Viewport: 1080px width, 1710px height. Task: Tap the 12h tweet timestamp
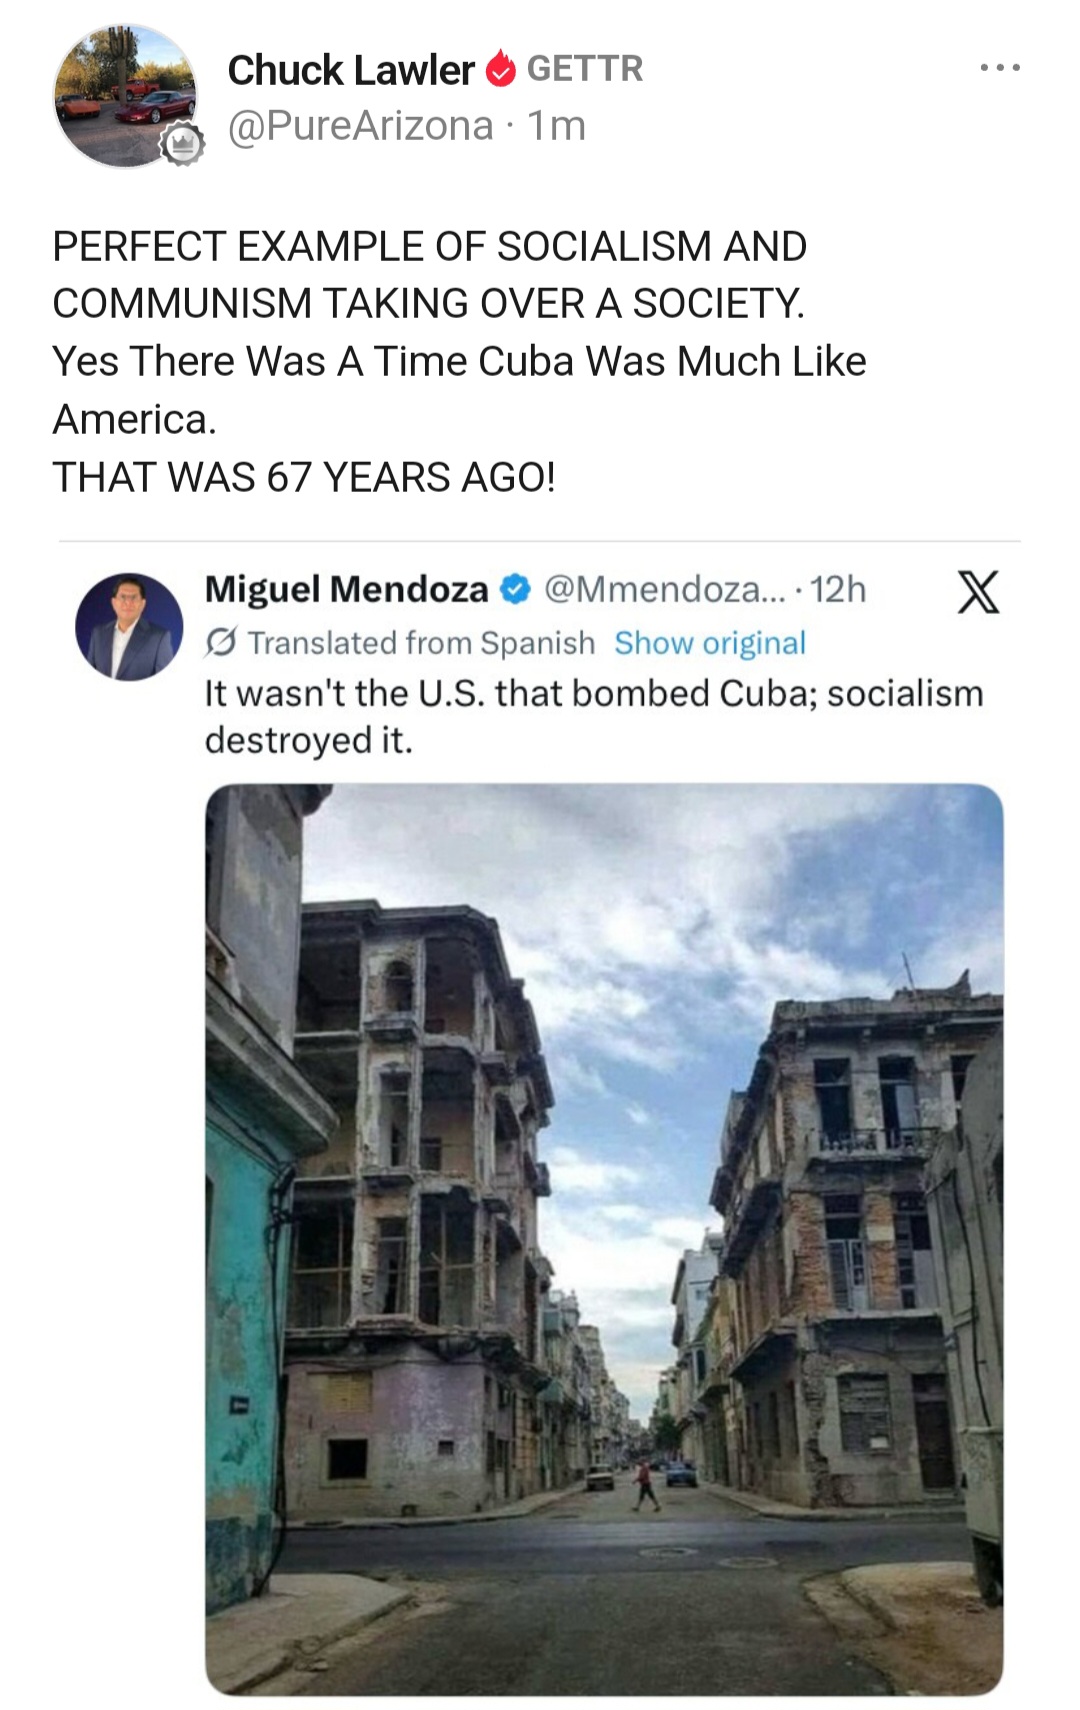pyautogui.click(x=838, y=590)
